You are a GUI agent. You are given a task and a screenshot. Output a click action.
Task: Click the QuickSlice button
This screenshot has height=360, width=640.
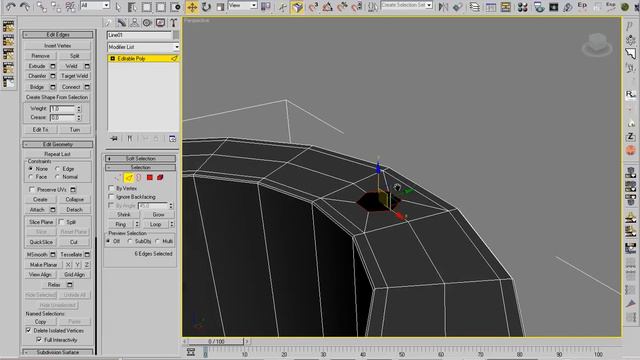click(x=41, y=242)
